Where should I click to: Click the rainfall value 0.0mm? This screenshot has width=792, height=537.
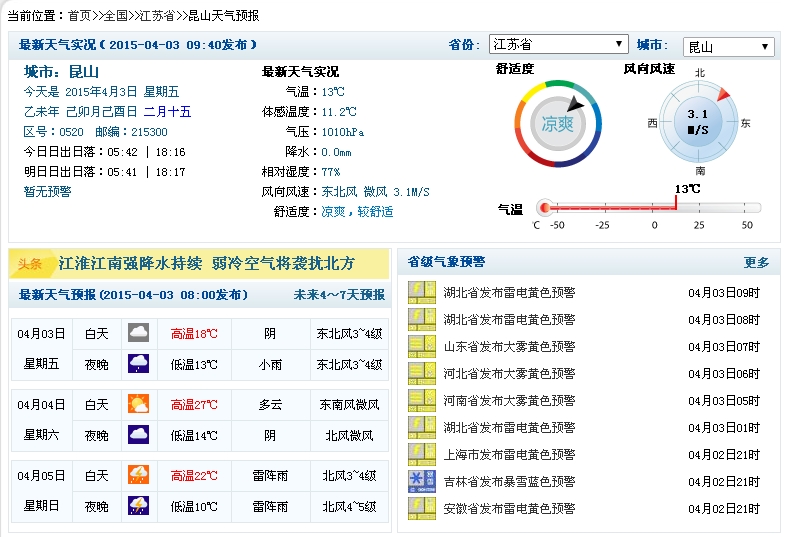(336, 152)
